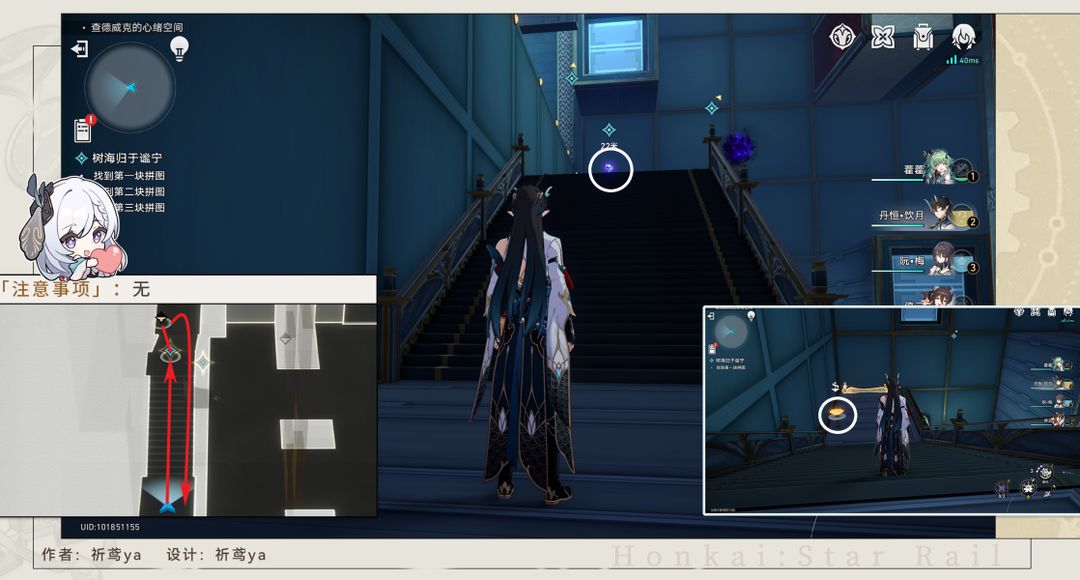Click the objective ending in 第三块拼图

[x=139, y=207]
